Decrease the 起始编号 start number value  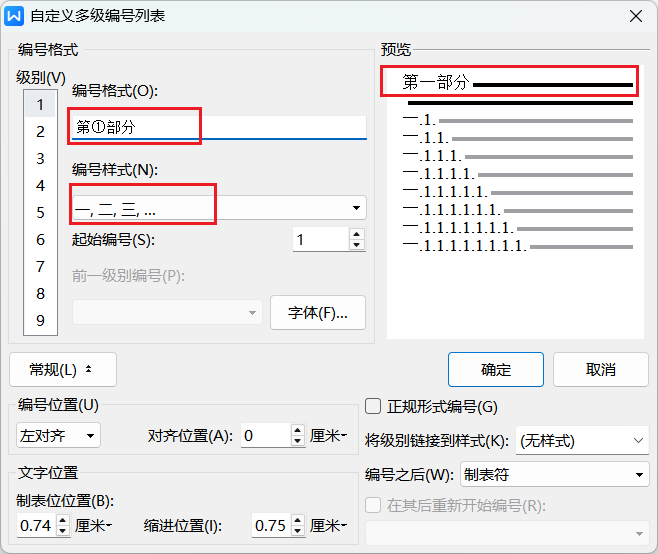(x=357, y=245)
